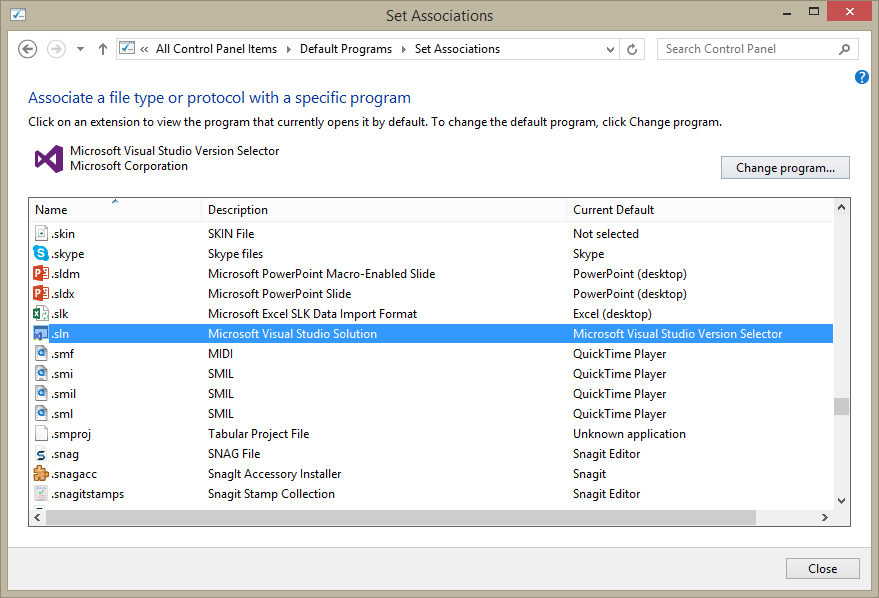Click 'Microsoft Visual Studio Solution' description
Screen dimensions: 879x598
tap(293, 334)
